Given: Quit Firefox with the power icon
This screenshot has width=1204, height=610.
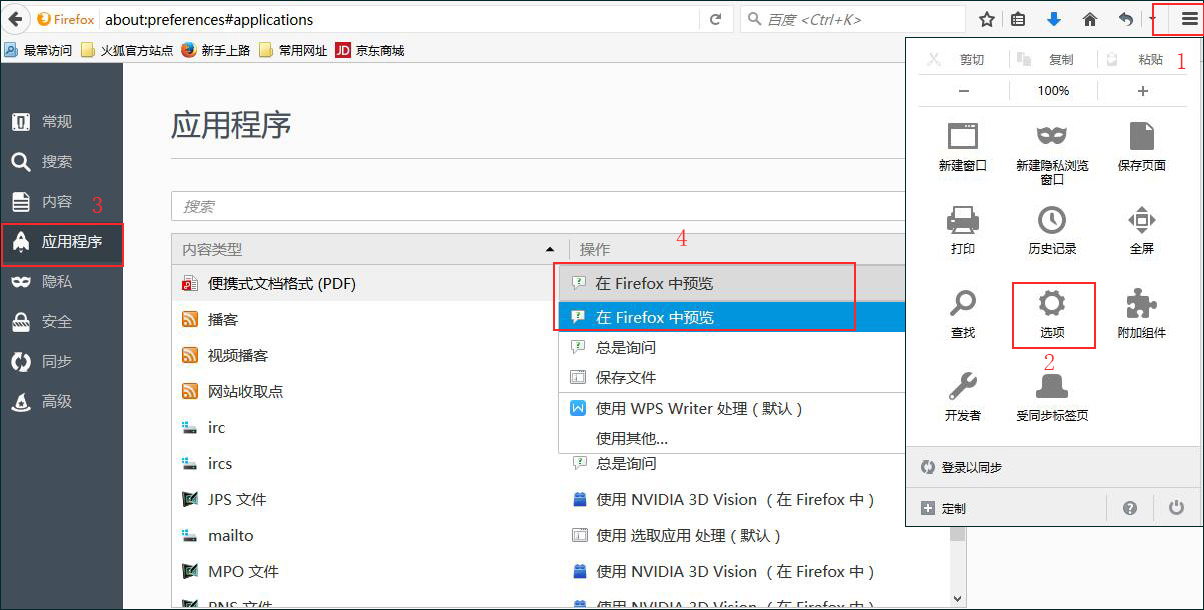Looking at the screenshot, I should [1176, 508].
